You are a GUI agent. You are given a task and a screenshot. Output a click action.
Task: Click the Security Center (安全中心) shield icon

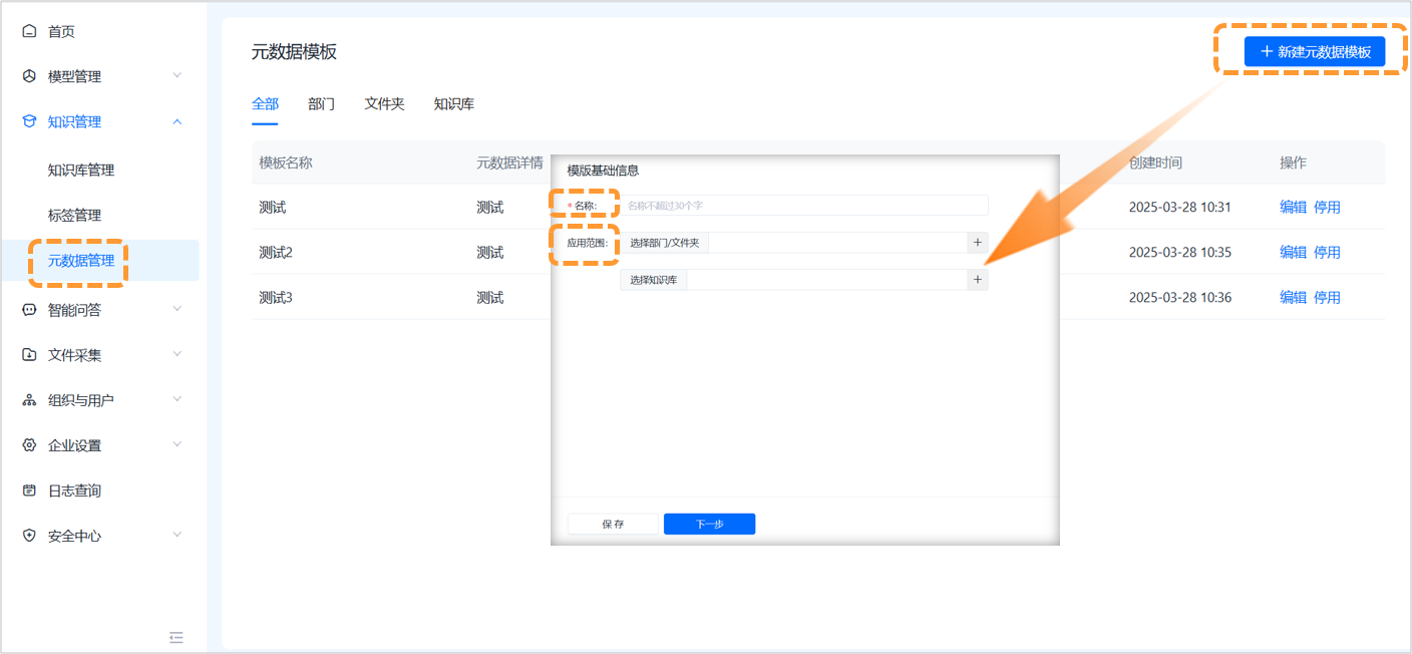tap(29, 536)
